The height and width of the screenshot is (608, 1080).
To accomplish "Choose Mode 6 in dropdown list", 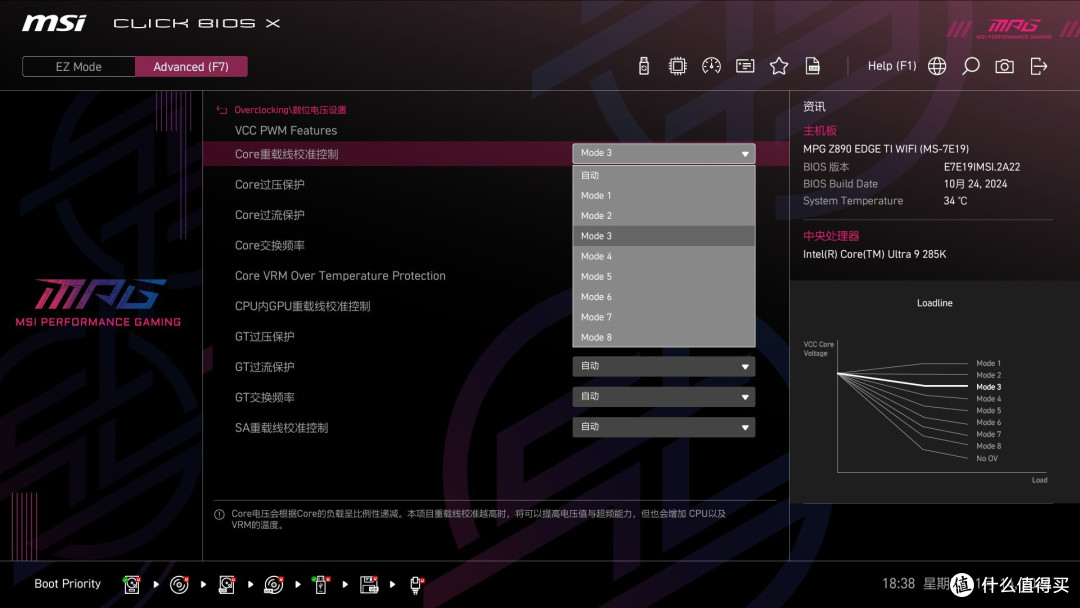I will (664, 297).
